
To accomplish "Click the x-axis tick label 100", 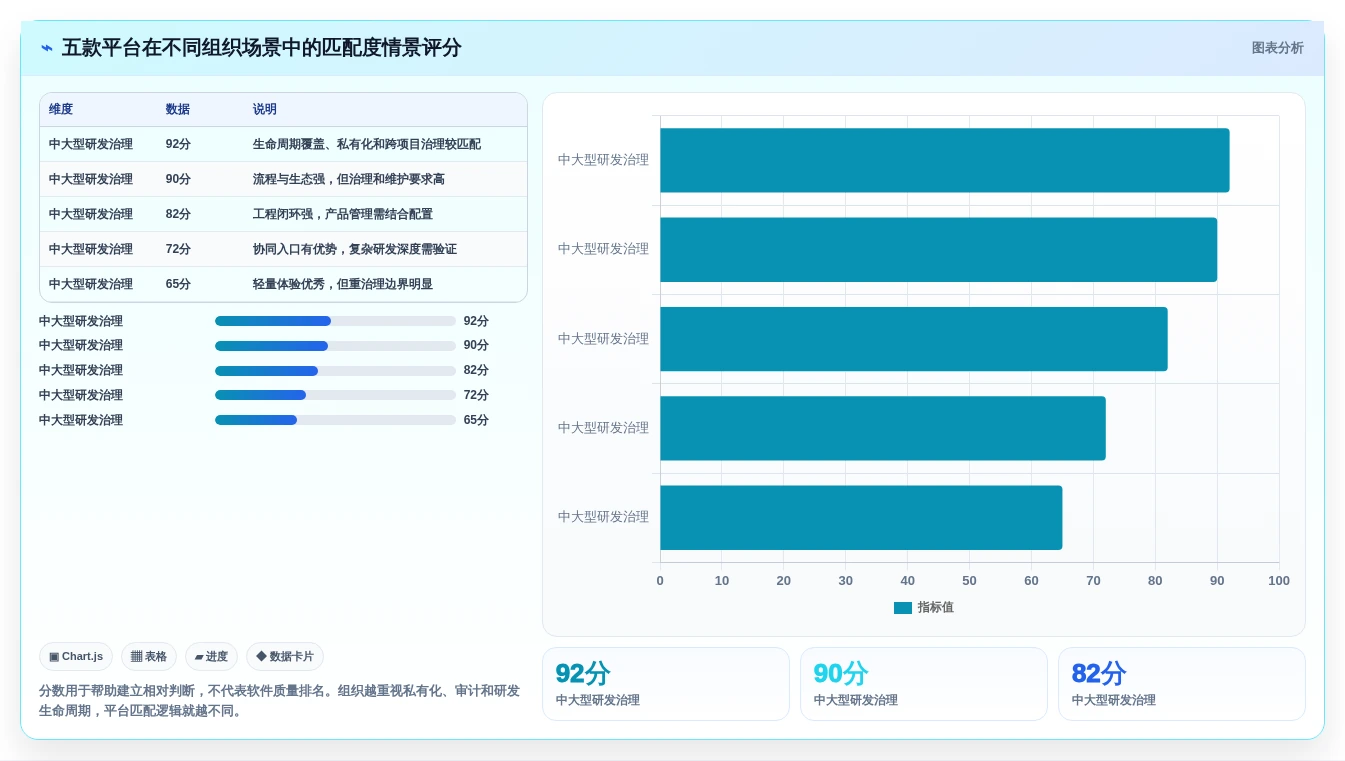I will coord(1279,580).
